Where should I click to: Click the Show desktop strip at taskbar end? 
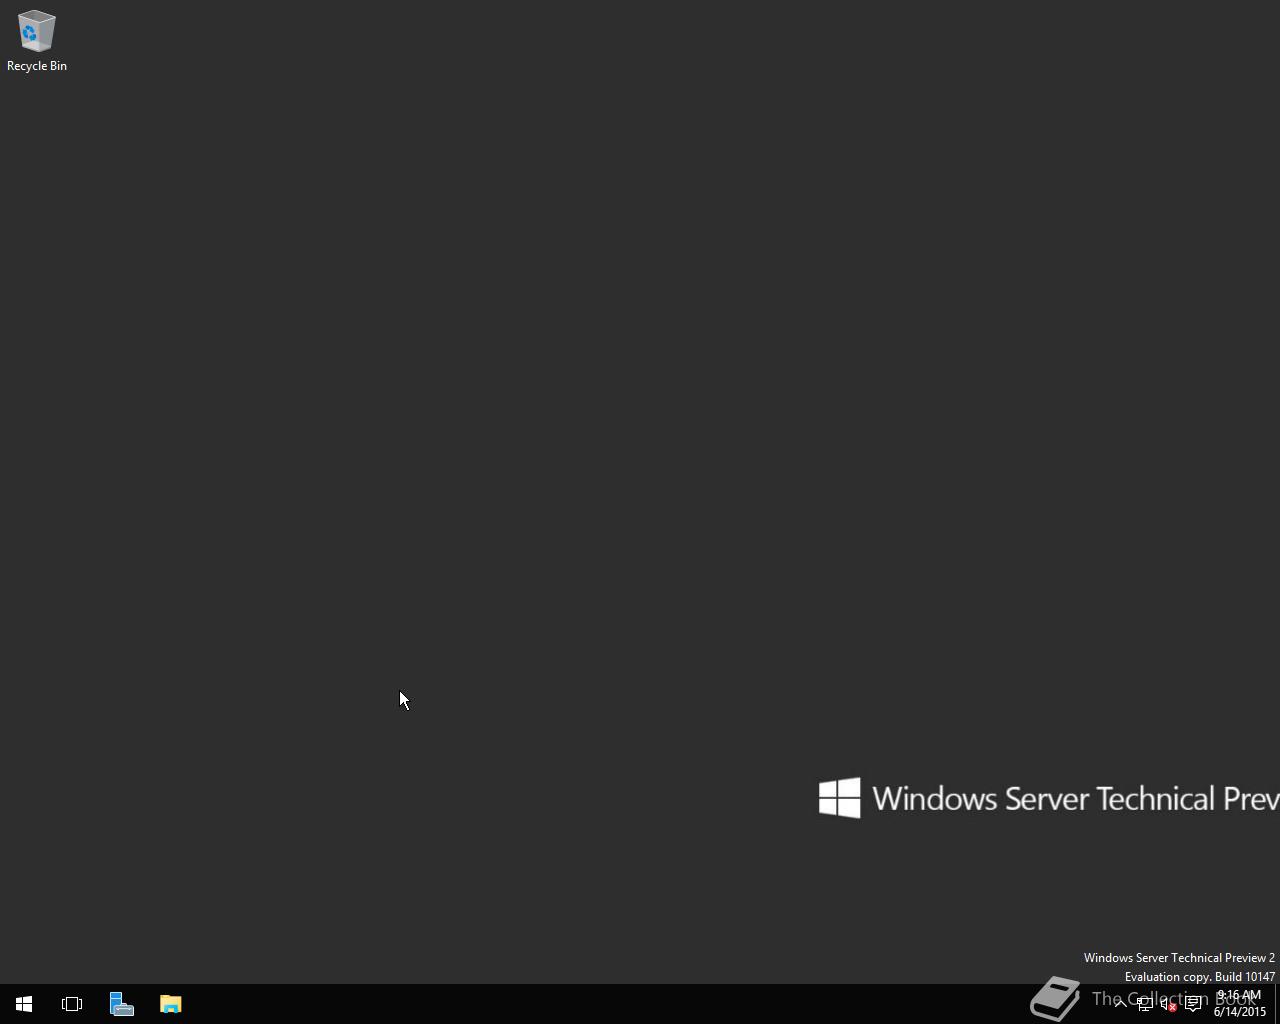click(x=1277, y=1004)
